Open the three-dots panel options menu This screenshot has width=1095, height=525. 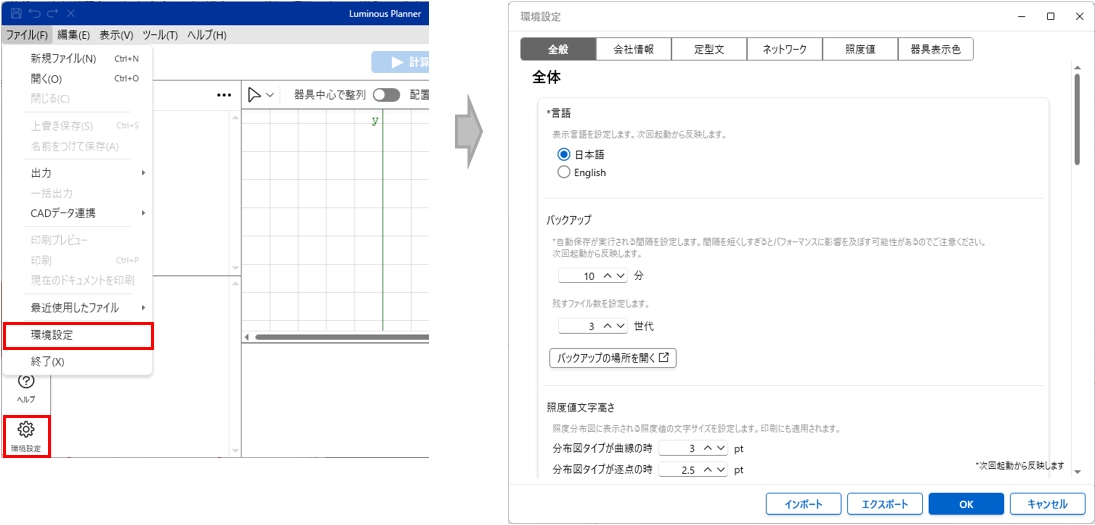[224, 95]
